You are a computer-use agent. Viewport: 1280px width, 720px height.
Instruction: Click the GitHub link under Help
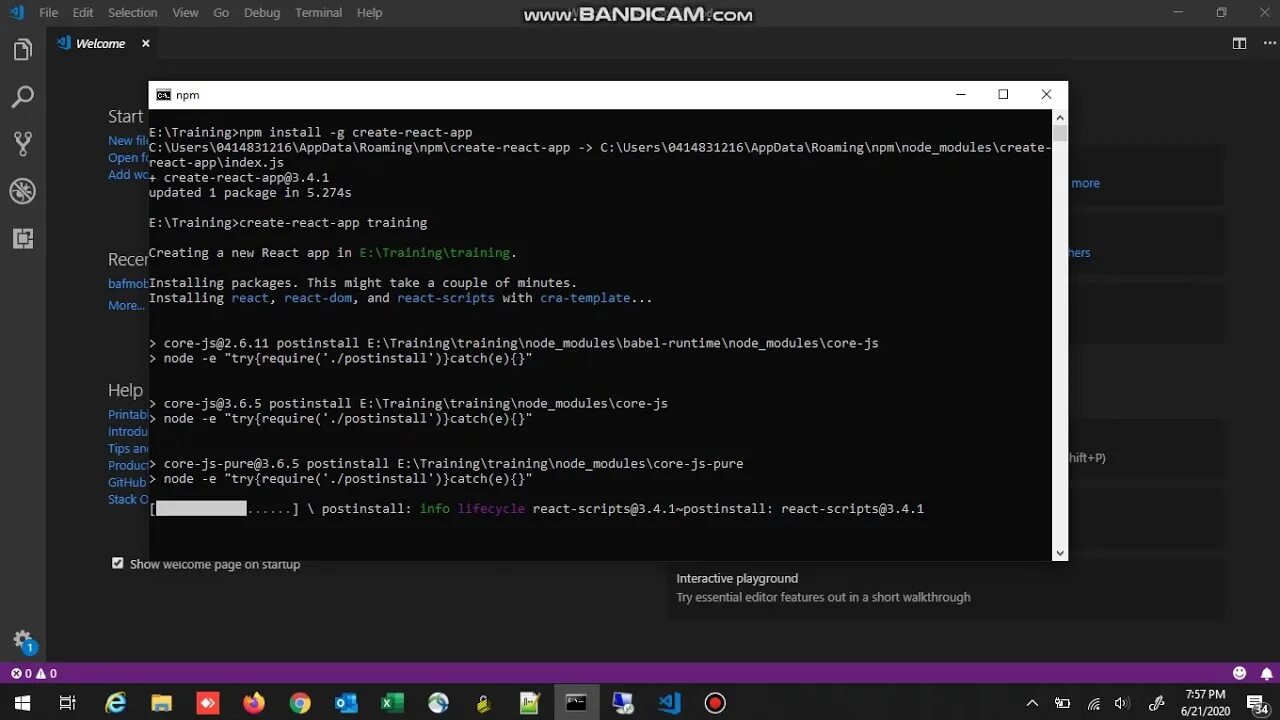tap(128, 482)
